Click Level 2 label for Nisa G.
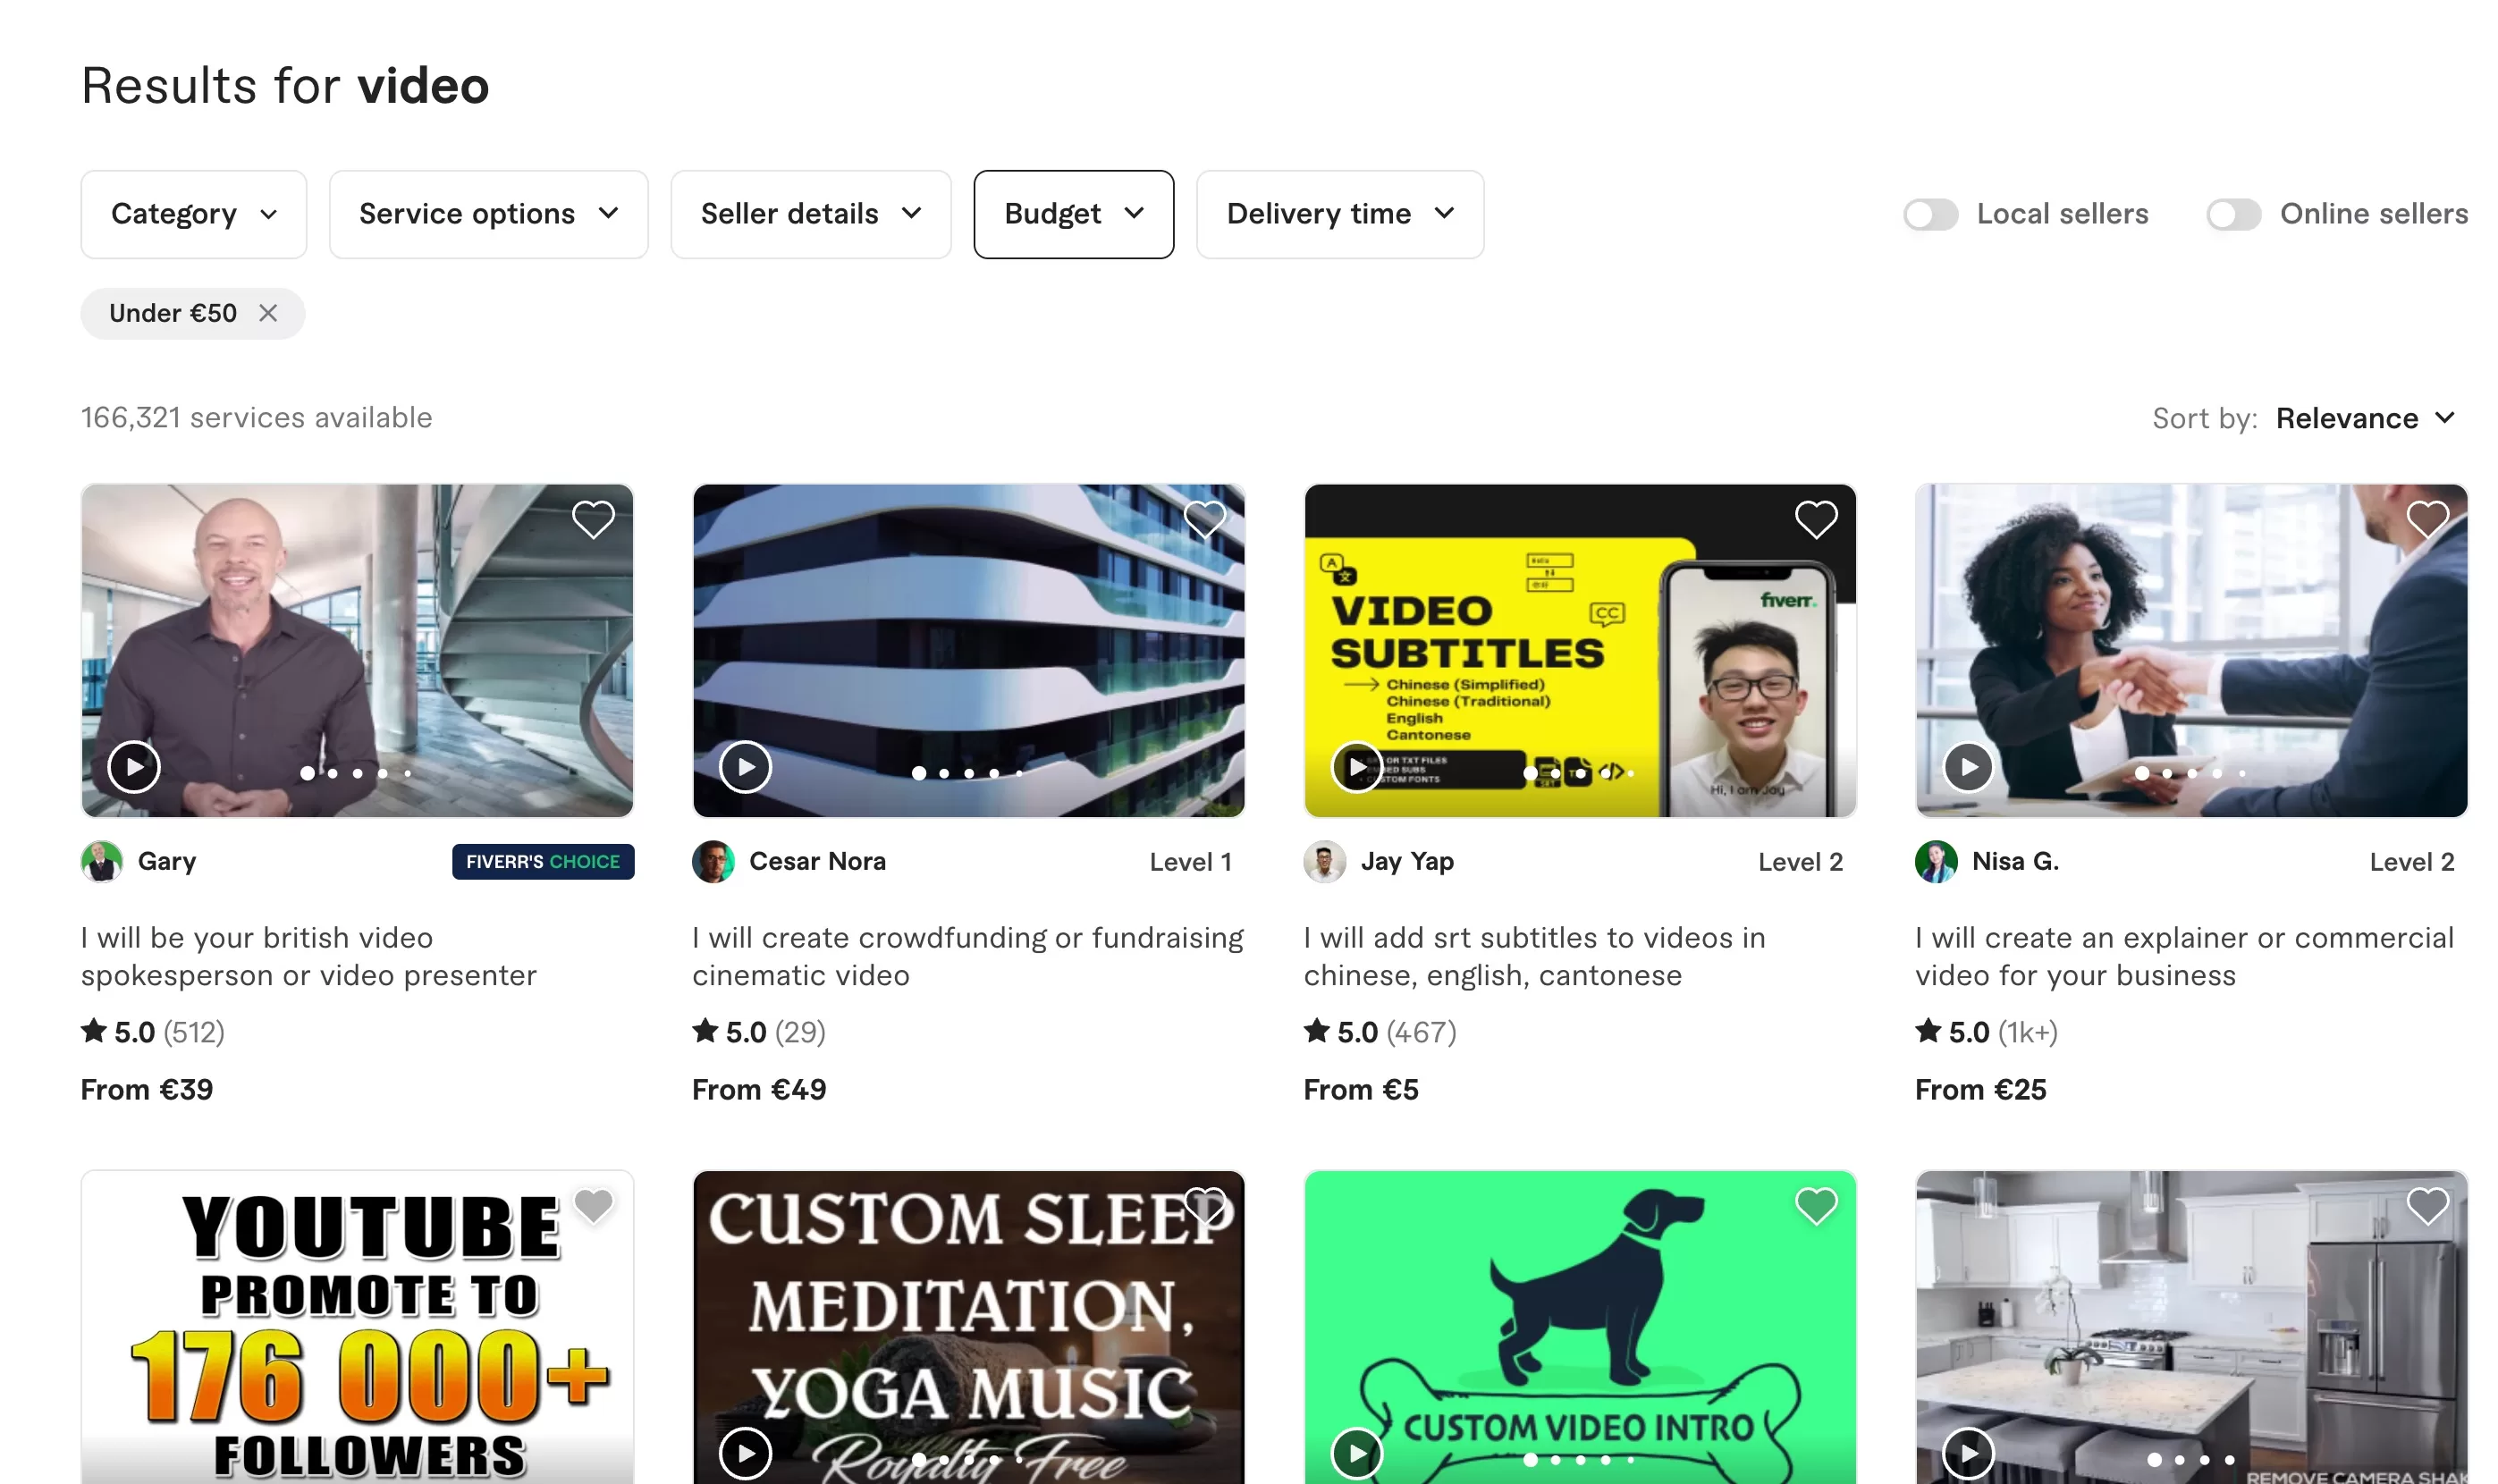The width and height of the screenshot is (2498, 1484). coord(2412,862)
